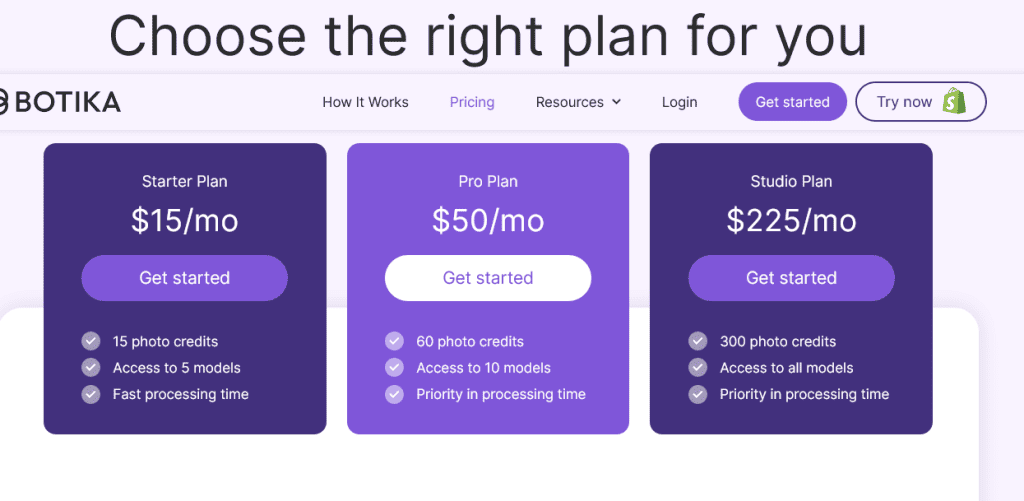Open the Login link
Image resolution: width=1024 pixels, height=501 pixels.
coord(679,102)
